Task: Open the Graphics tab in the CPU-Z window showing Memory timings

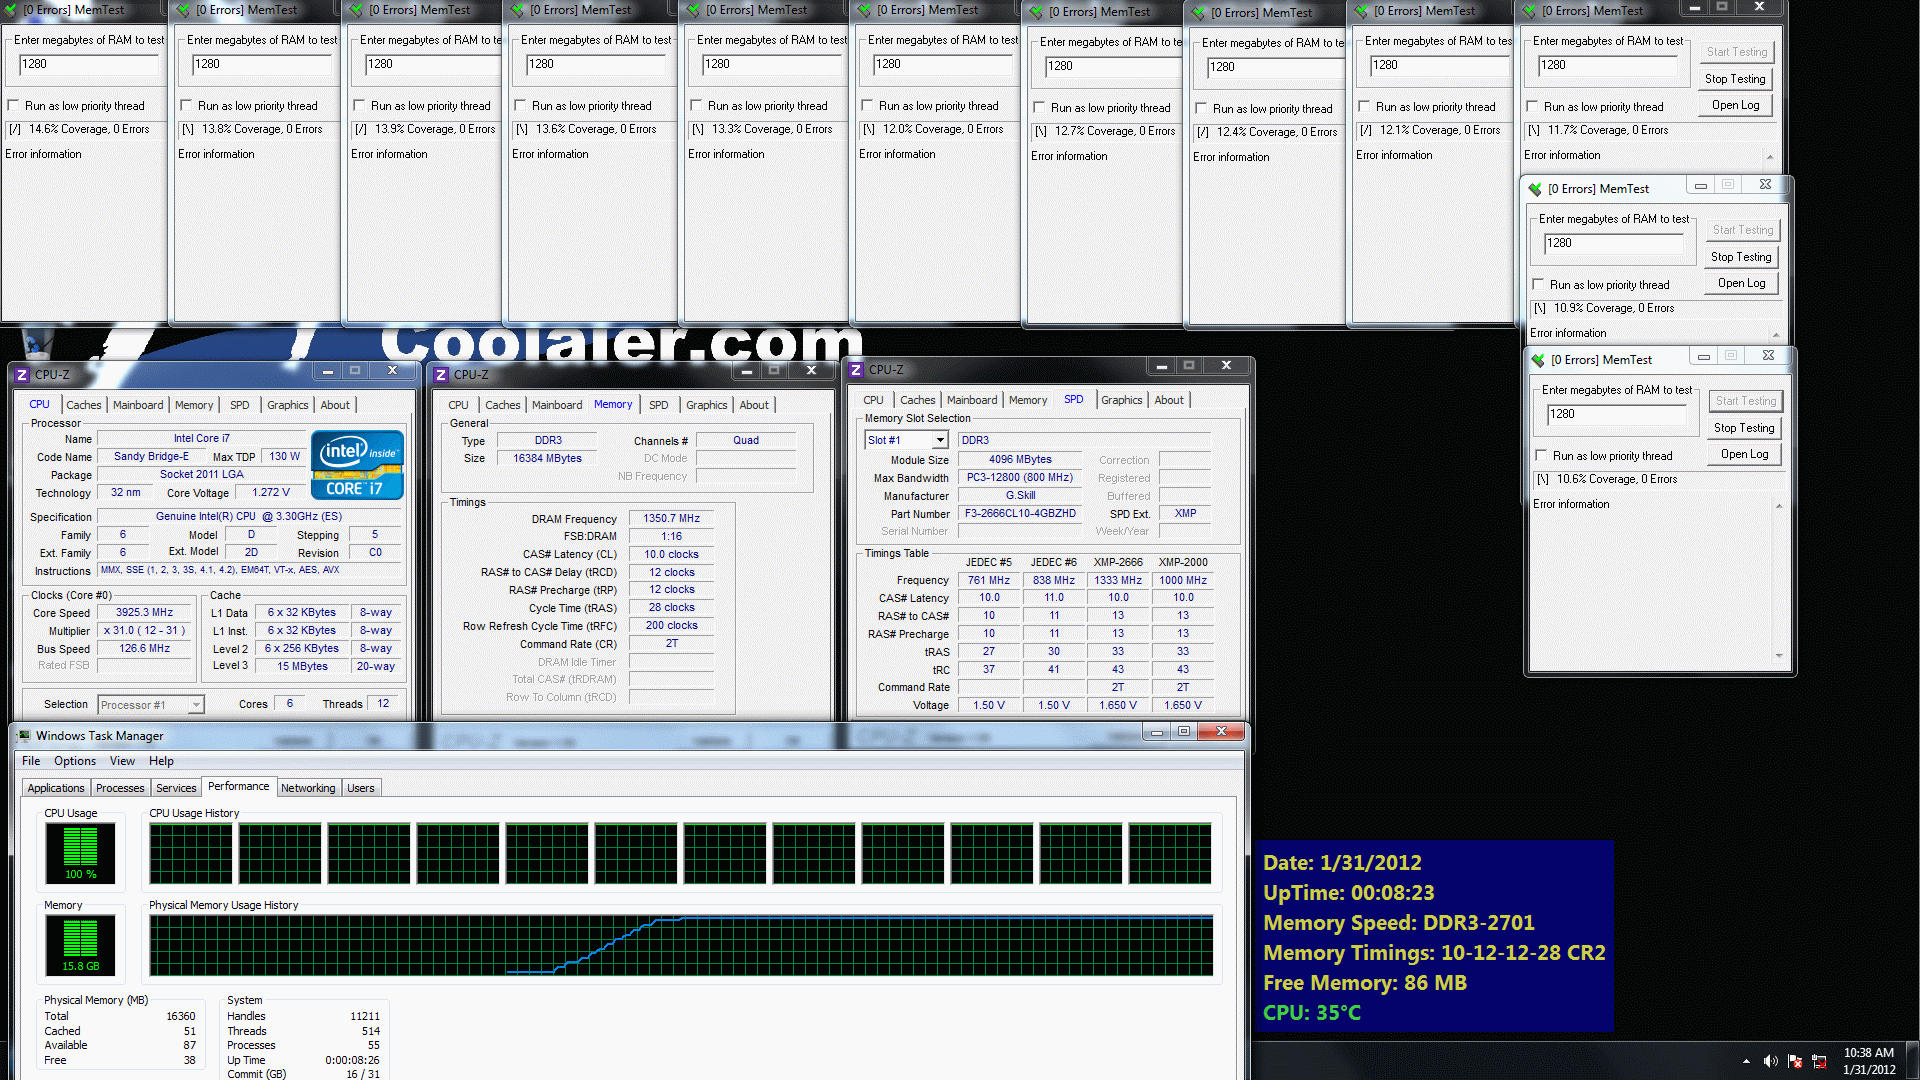Action: (x=706, y=405)
